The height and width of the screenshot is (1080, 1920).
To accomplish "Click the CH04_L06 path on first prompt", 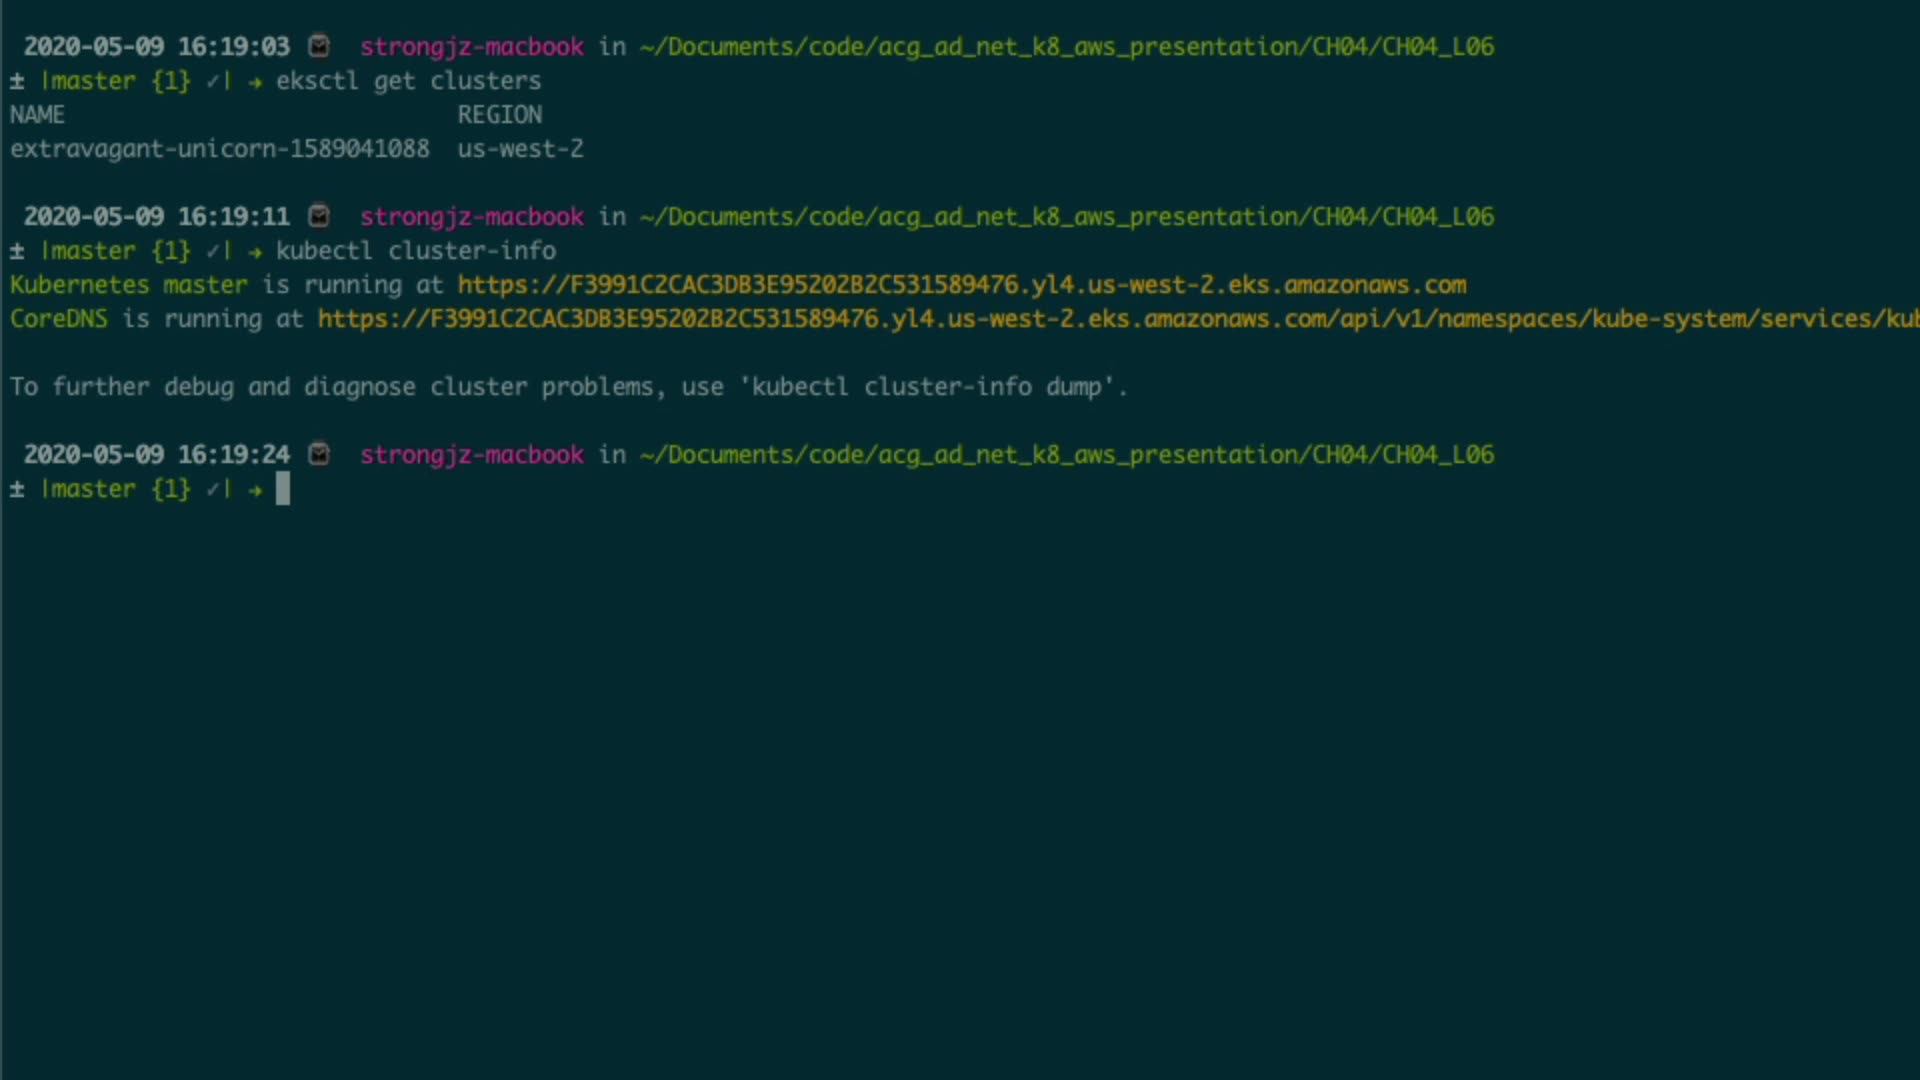I will [x=1438, y=47].
